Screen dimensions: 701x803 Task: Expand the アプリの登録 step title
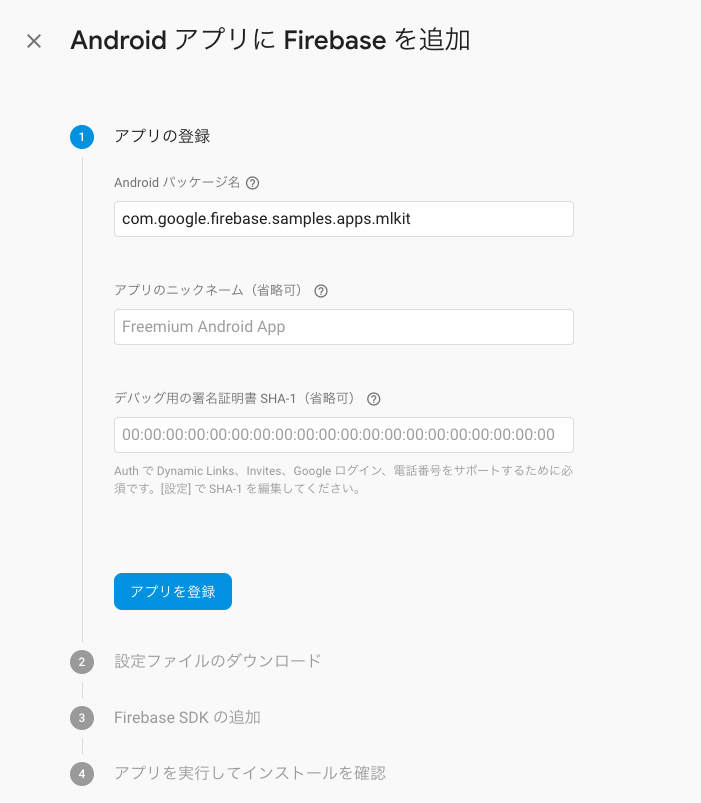162,137
